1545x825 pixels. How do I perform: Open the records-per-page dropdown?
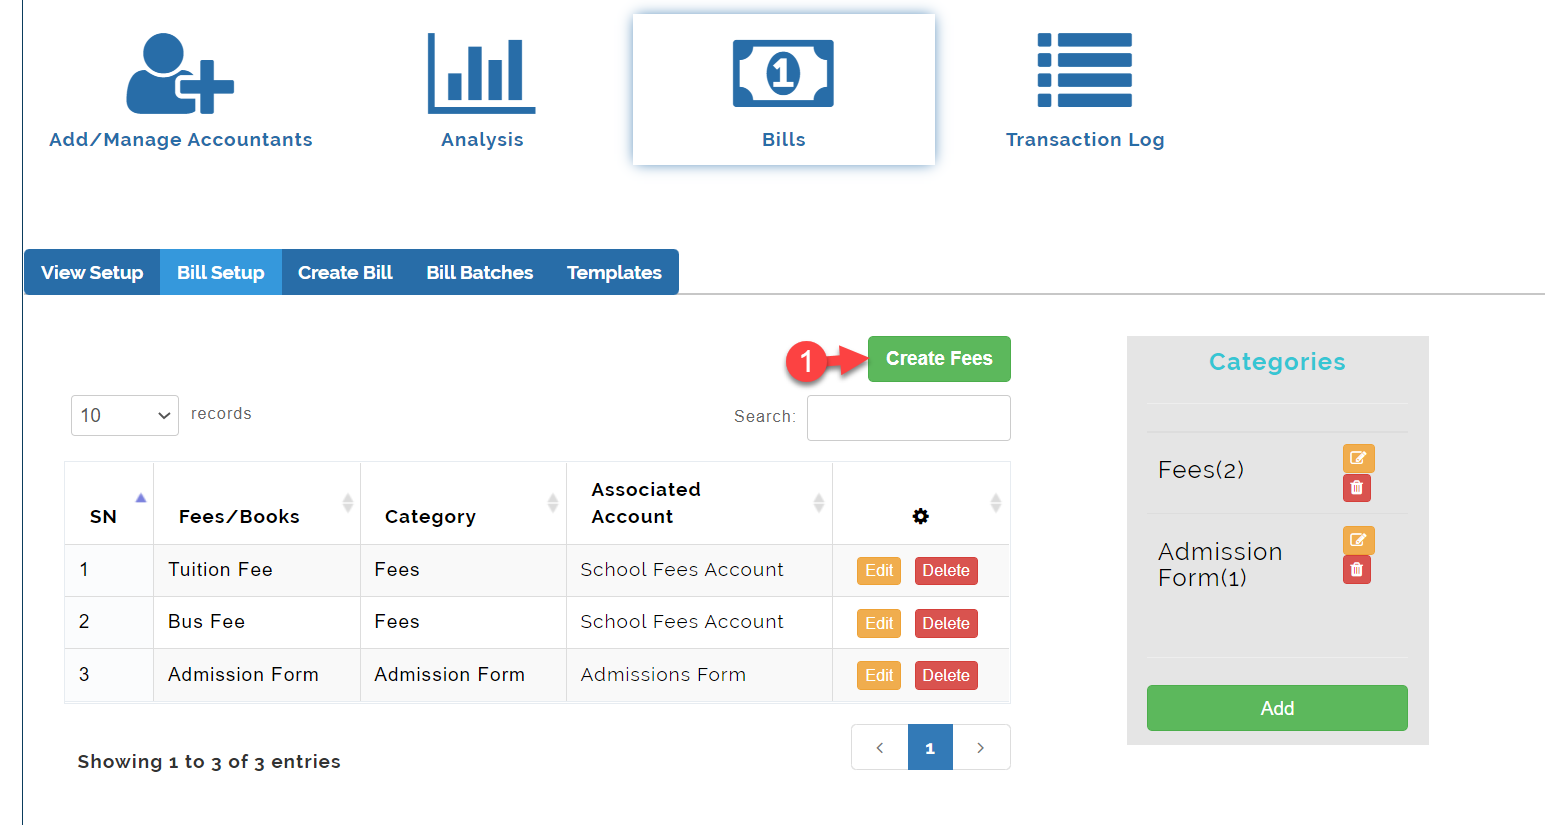[x=125, y=415]
